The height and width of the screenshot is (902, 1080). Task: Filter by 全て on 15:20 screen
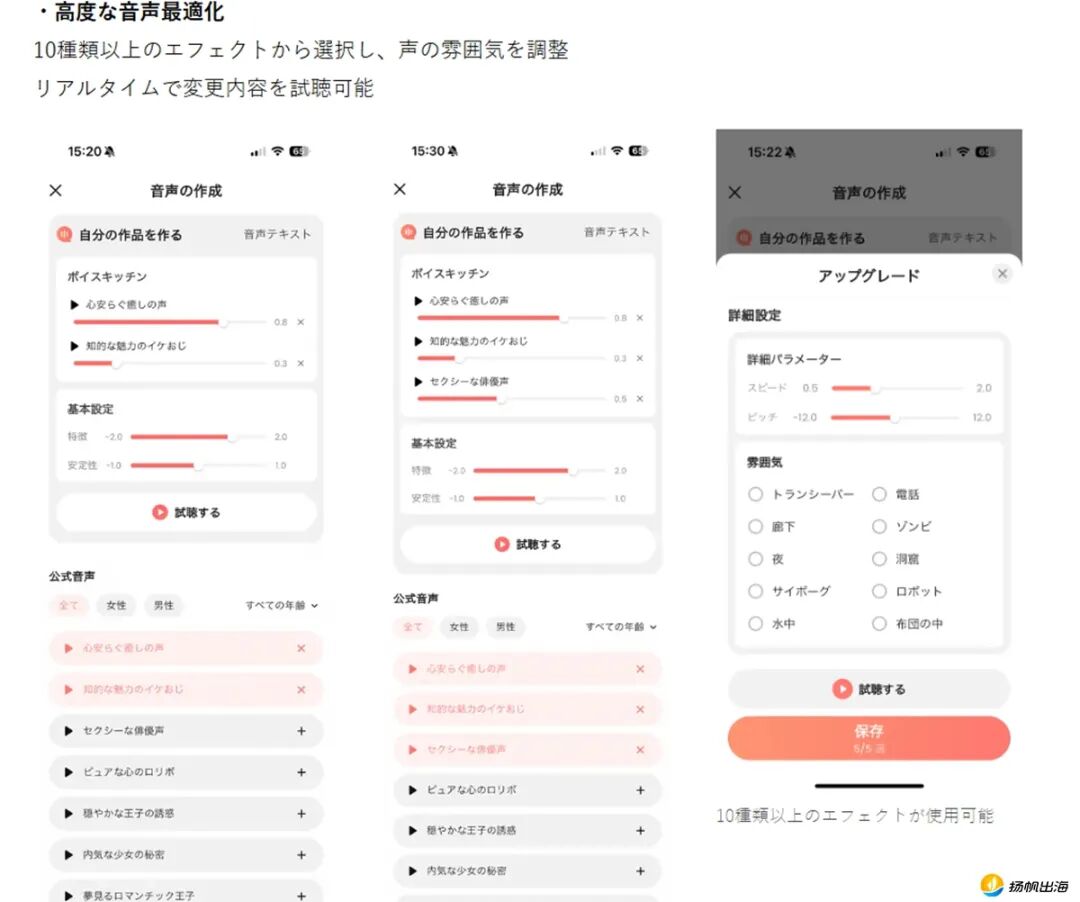click(68, 605)
